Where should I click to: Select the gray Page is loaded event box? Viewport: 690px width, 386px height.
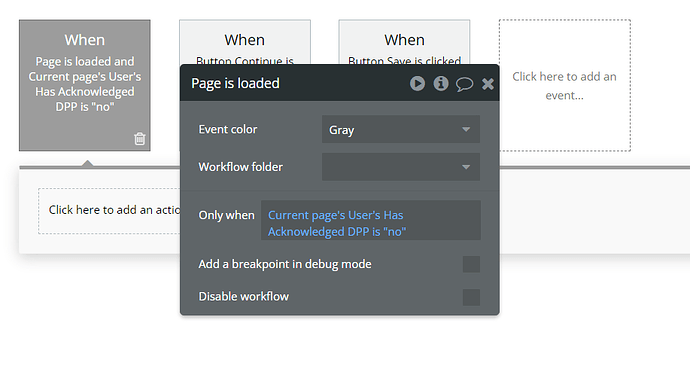[84, 85]
